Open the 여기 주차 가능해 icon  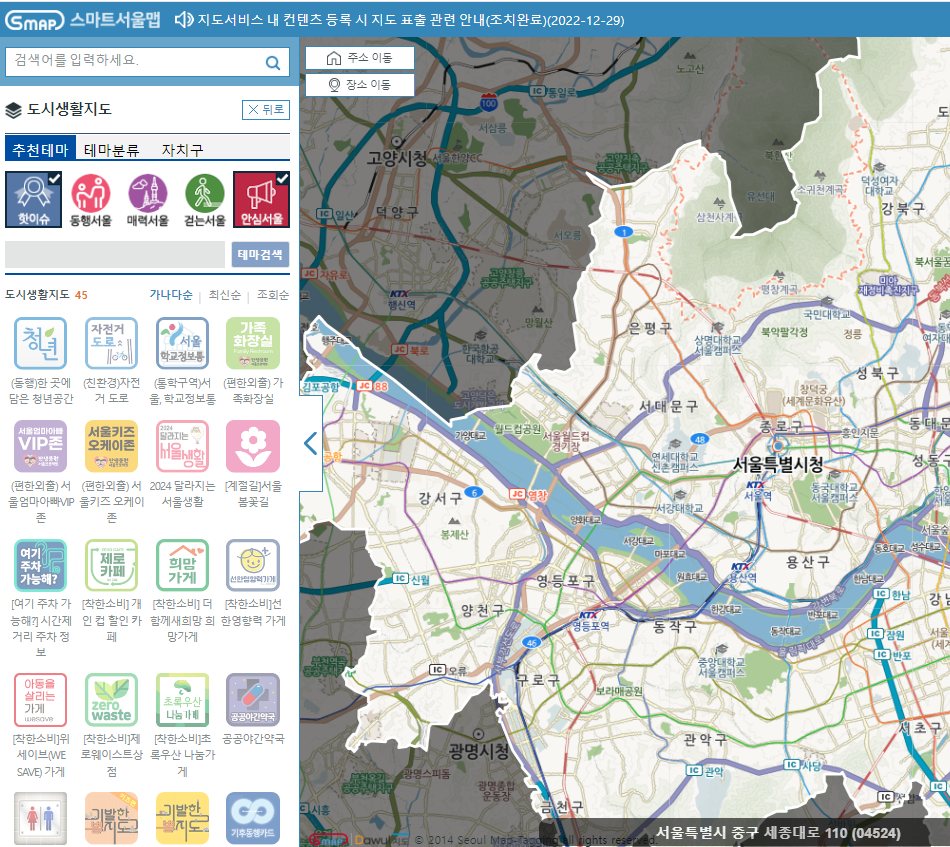pos(41,565)
